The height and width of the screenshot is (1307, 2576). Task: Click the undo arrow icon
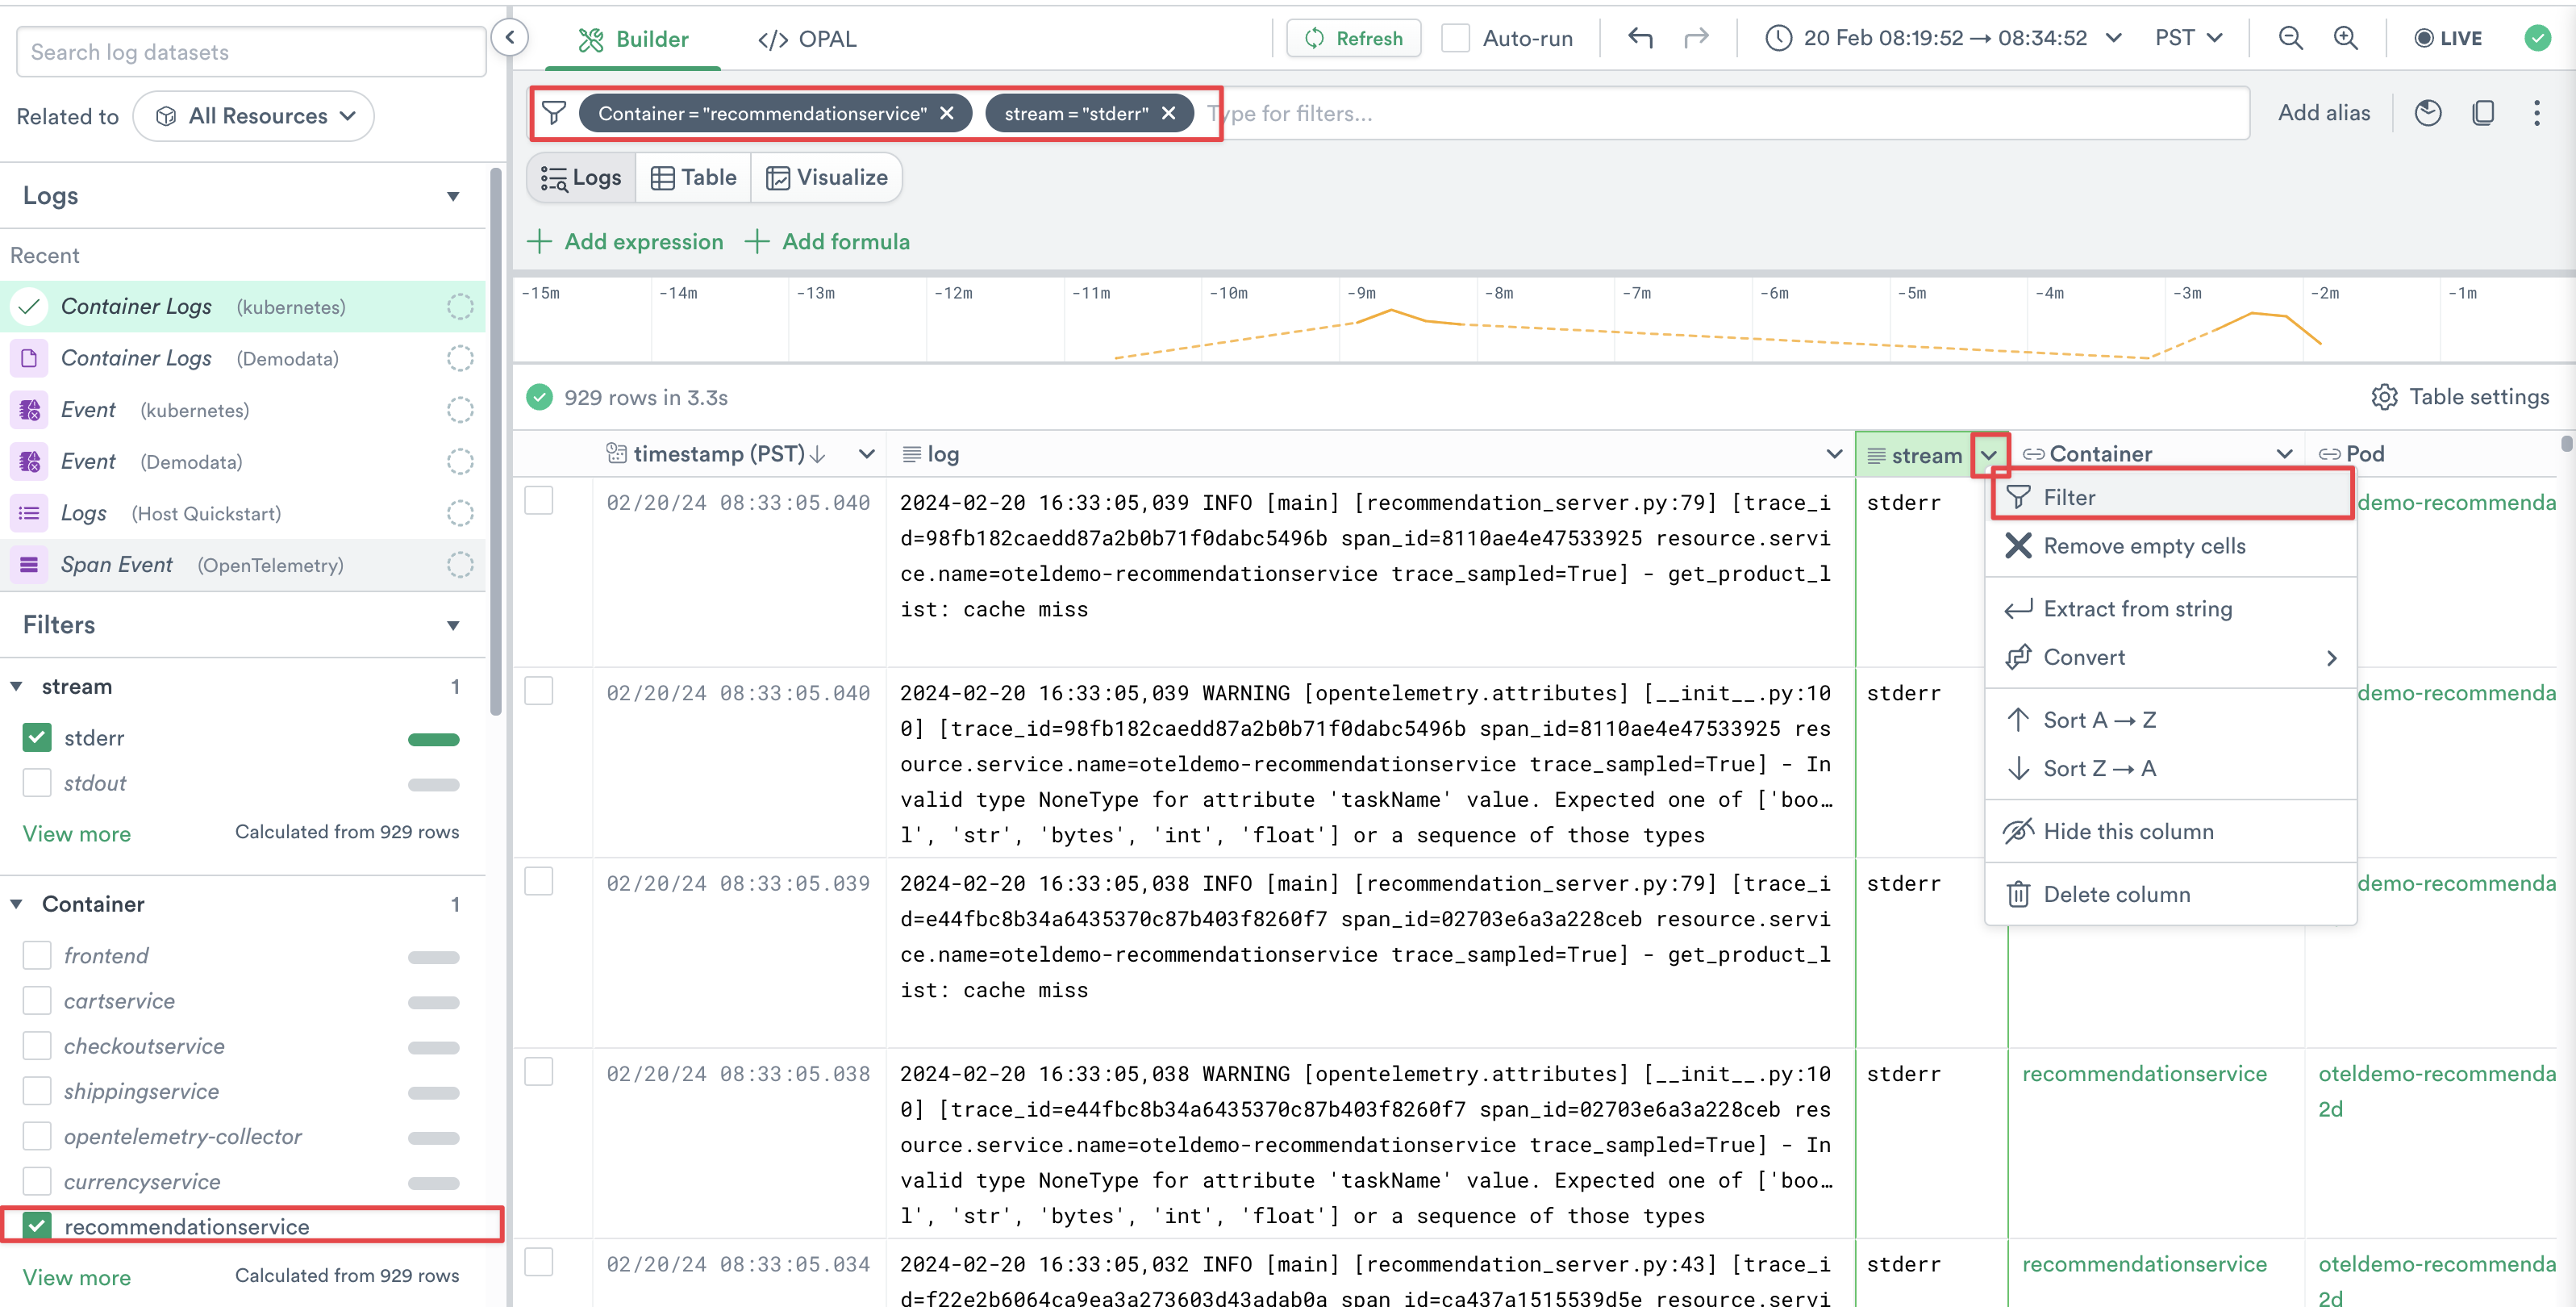(1640, 38)
